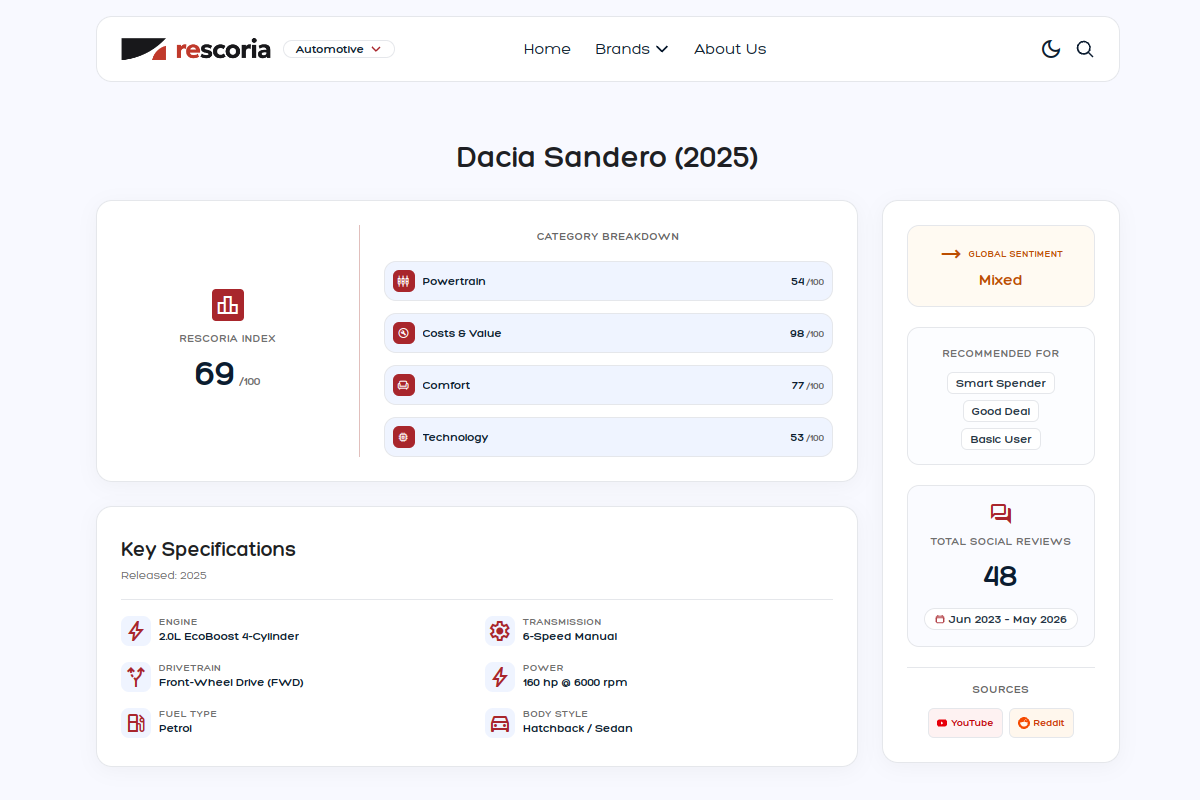The height and width of the screenshot is (800, 1200).
Task: Click the Fuel Type pump icon
Action: pos(136,723)
